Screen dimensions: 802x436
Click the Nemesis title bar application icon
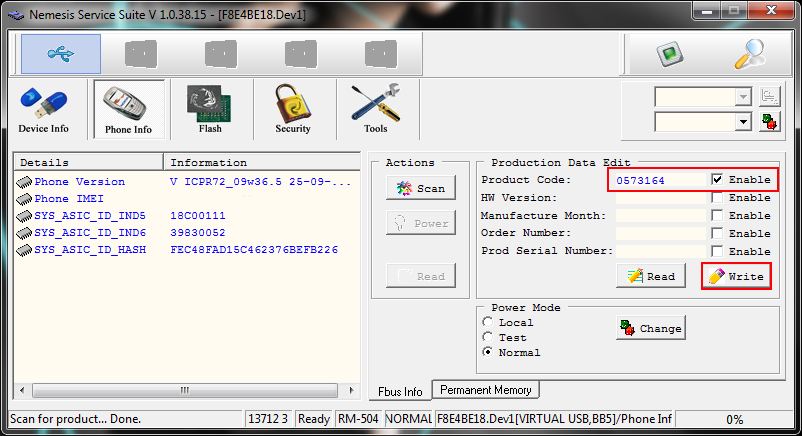pos(16,15)
